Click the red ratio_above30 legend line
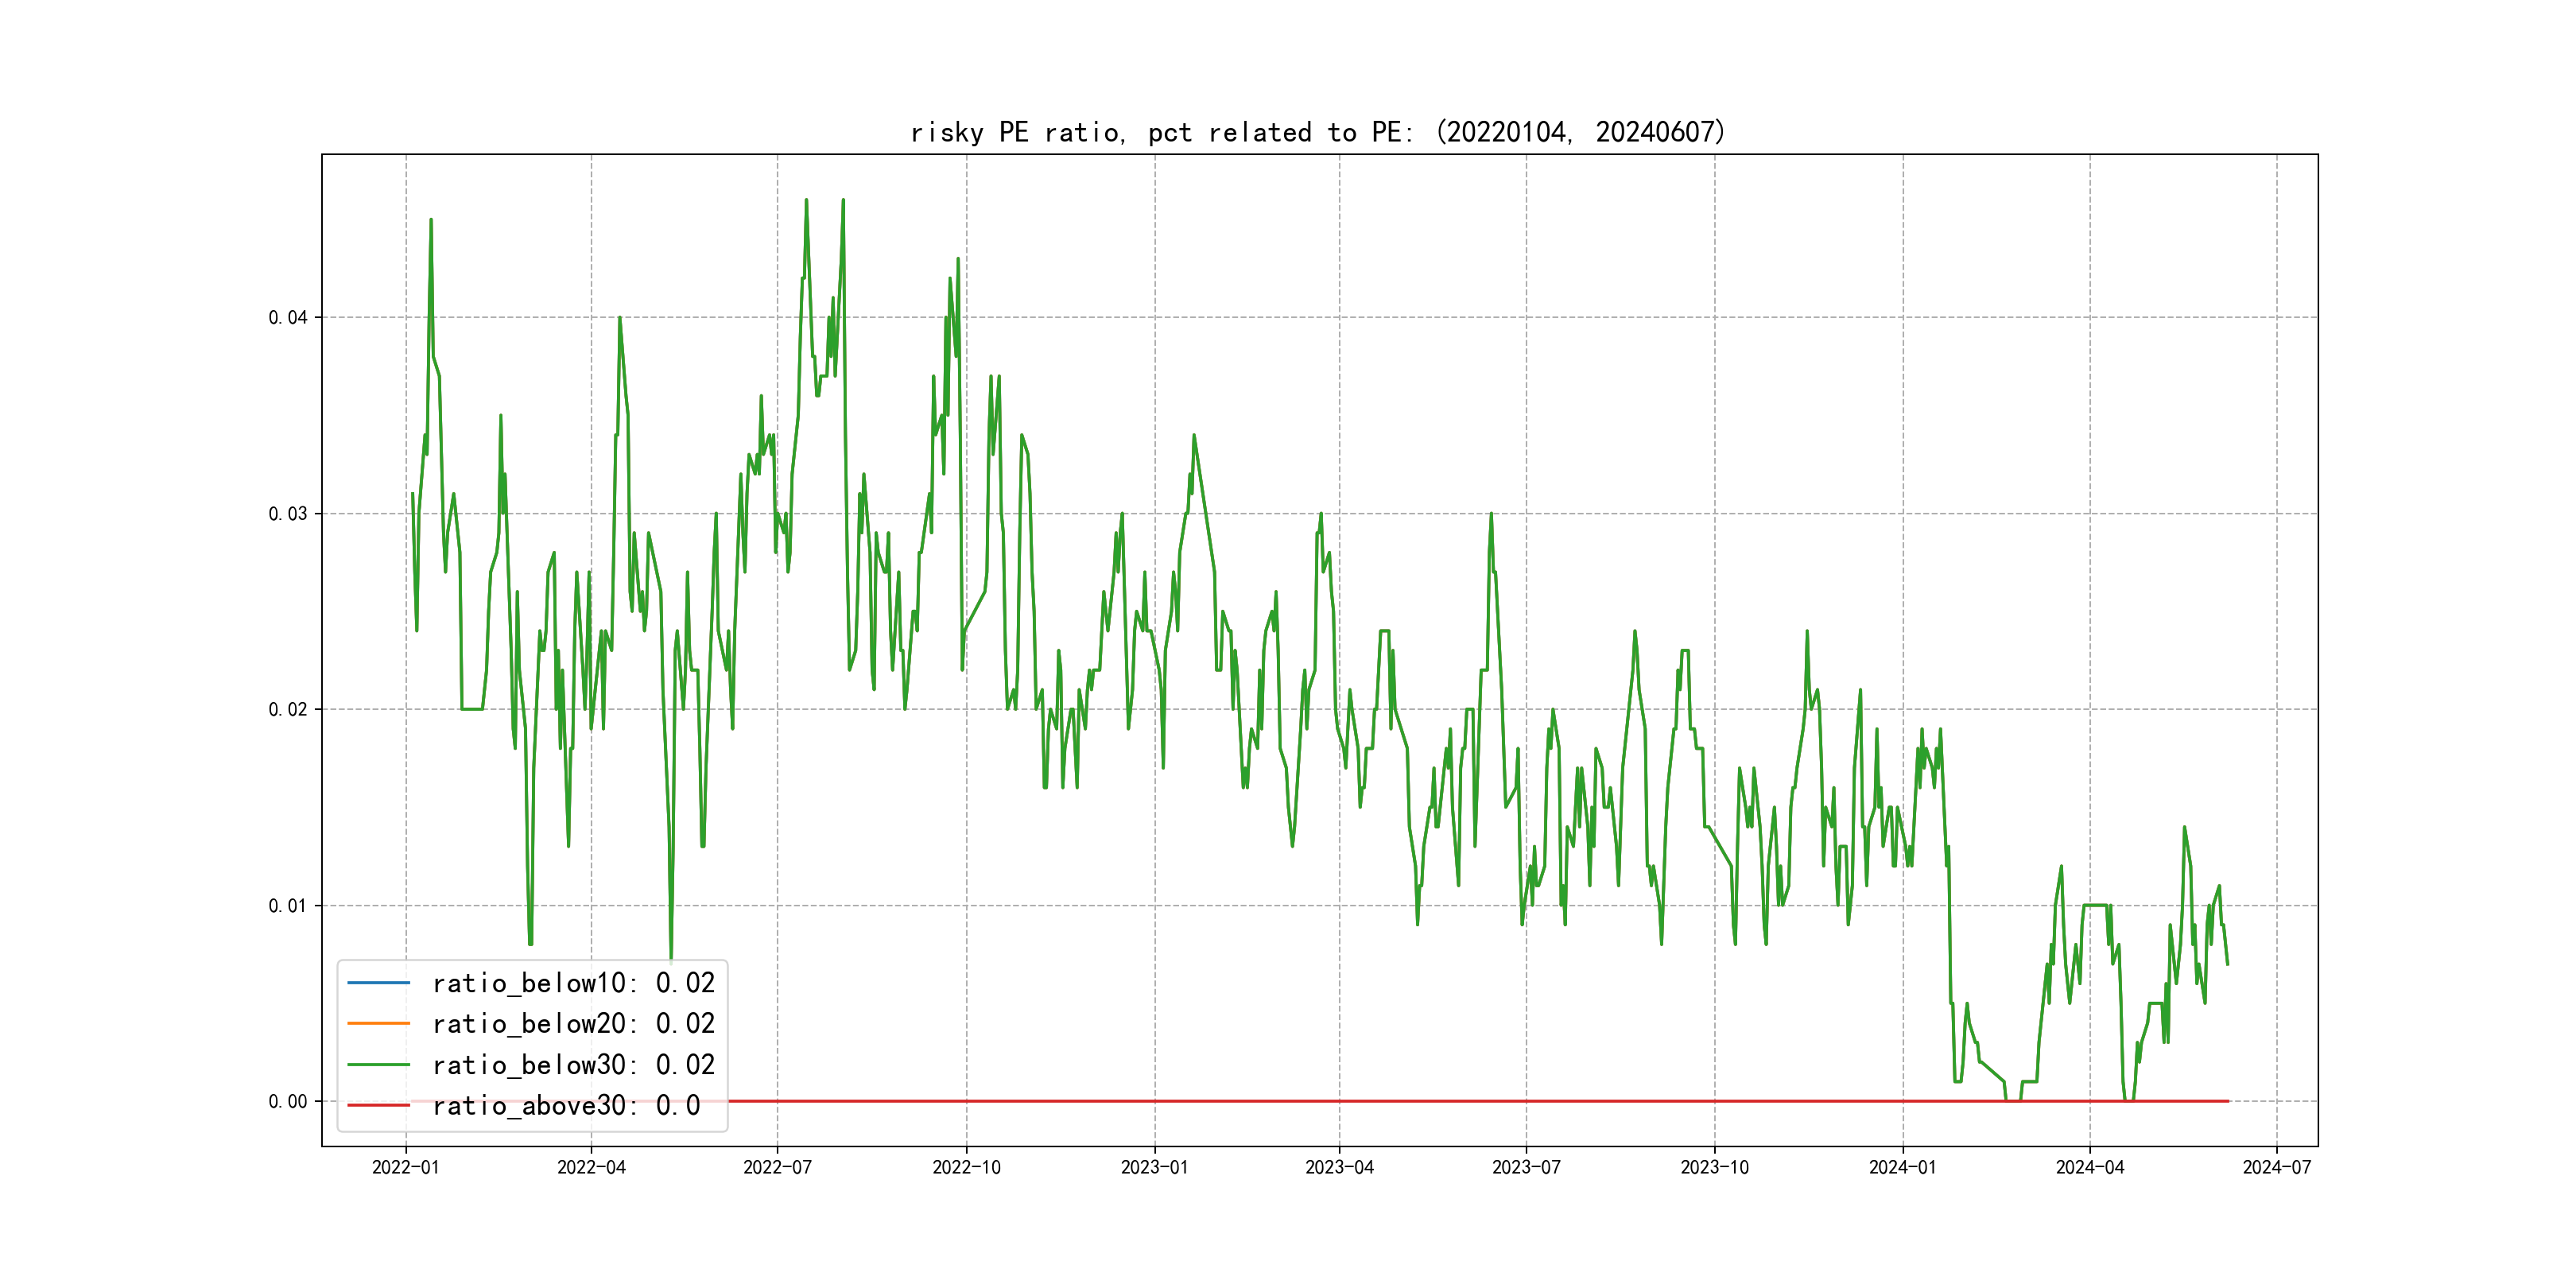The width and height of the screenshot is (2576, 1288). pyautogui.click(x=378, y=1105)
